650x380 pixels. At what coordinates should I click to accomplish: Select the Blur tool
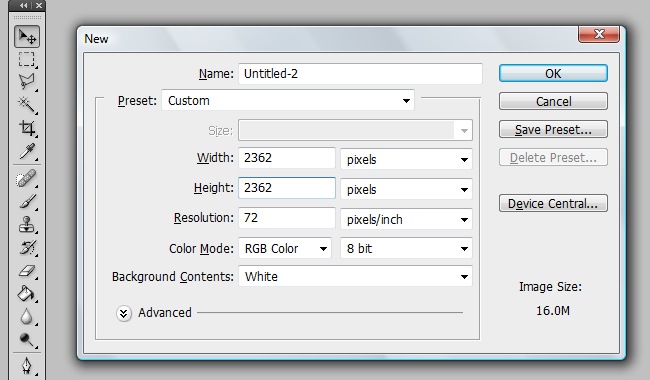click(x=27, y=317)
